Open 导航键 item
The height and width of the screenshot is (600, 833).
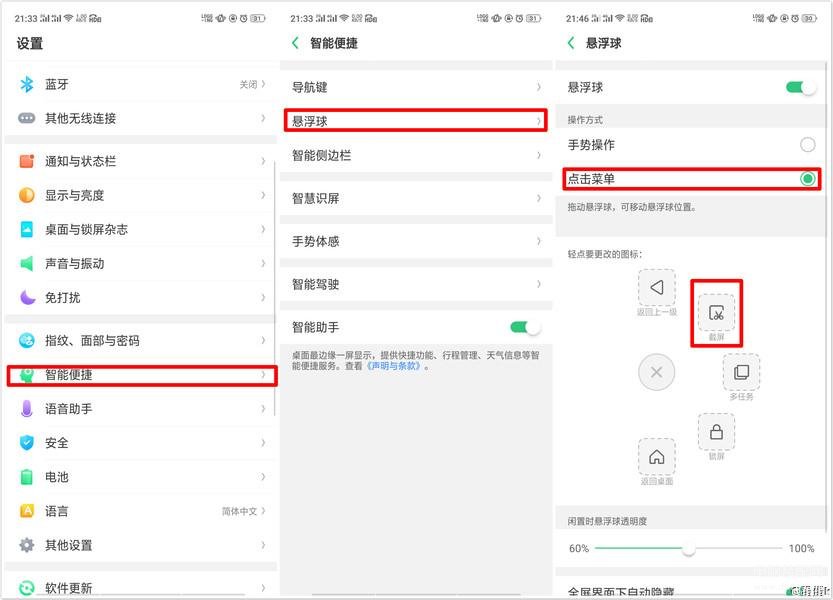[416, 87]
